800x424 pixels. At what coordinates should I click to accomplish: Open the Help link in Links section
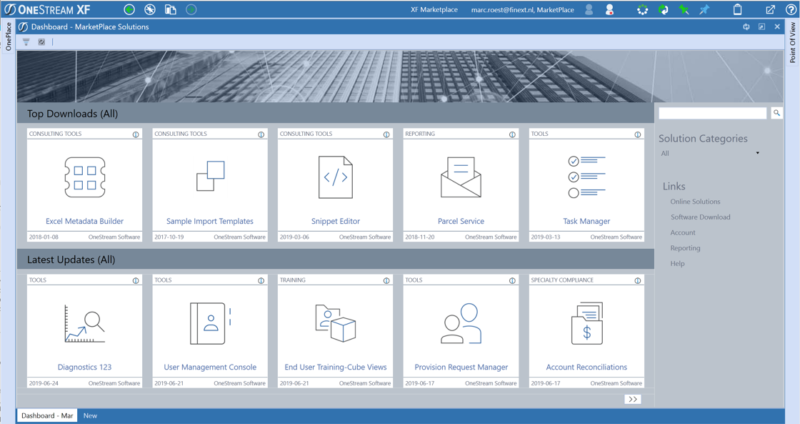click(x=677, y=263)
